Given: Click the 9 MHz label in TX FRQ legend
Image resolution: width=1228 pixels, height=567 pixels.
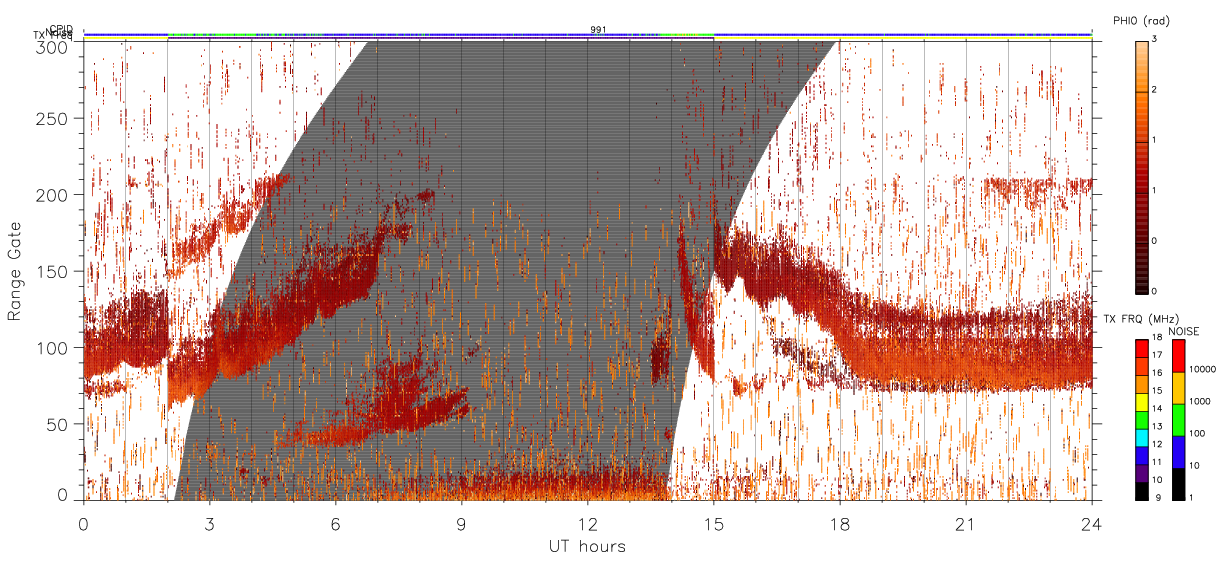Looking at the screenshot, I should point(1158,497).
